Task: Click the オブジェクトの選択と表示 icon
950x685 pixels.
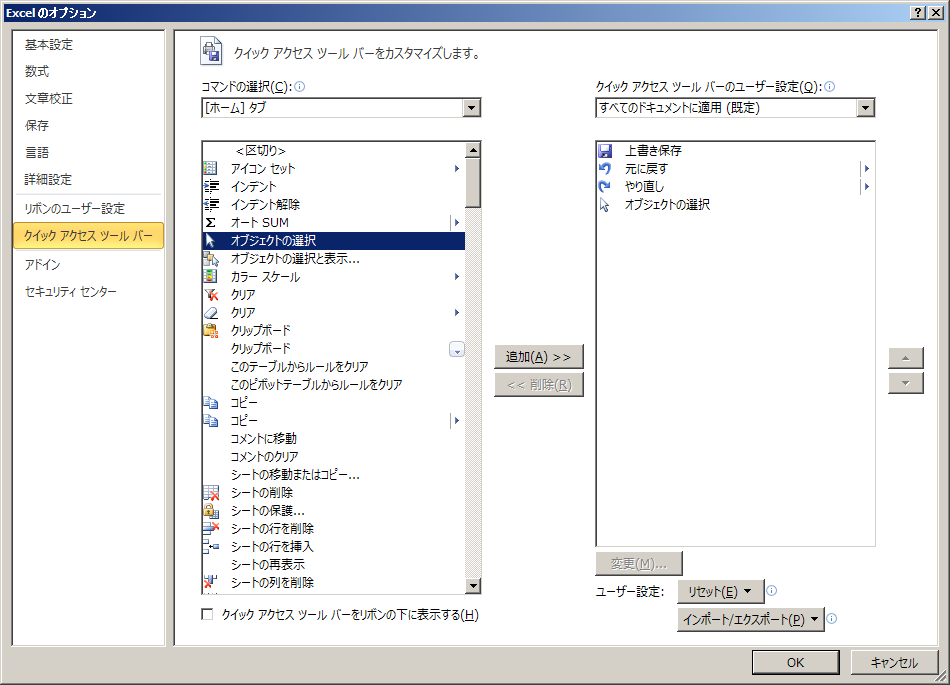Action: (x=210, y=259)
